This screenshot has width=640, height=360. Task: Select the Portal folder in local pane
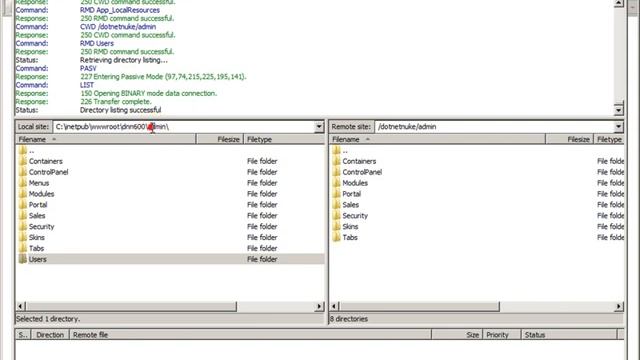pos(38,205)
